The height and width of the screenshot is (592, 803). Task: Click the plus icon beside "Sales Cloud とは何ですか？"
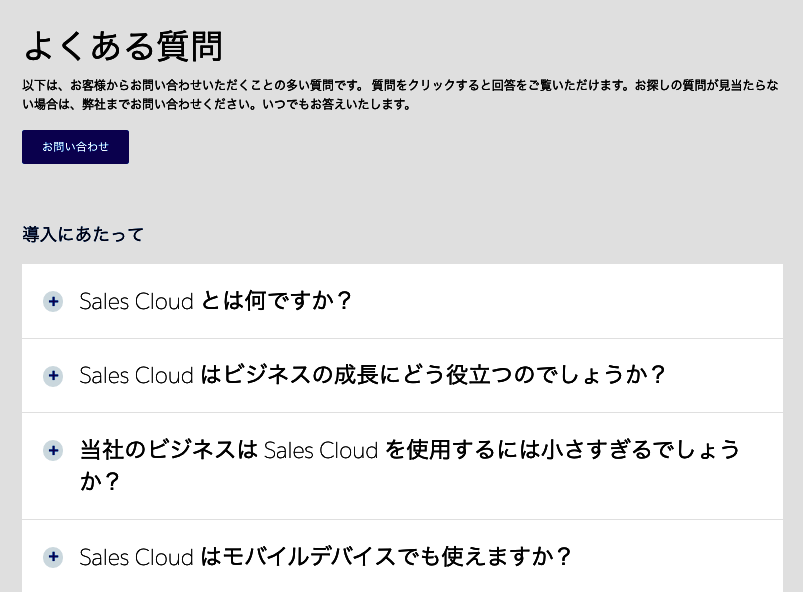pyautogui.click(x=53, y=301)
